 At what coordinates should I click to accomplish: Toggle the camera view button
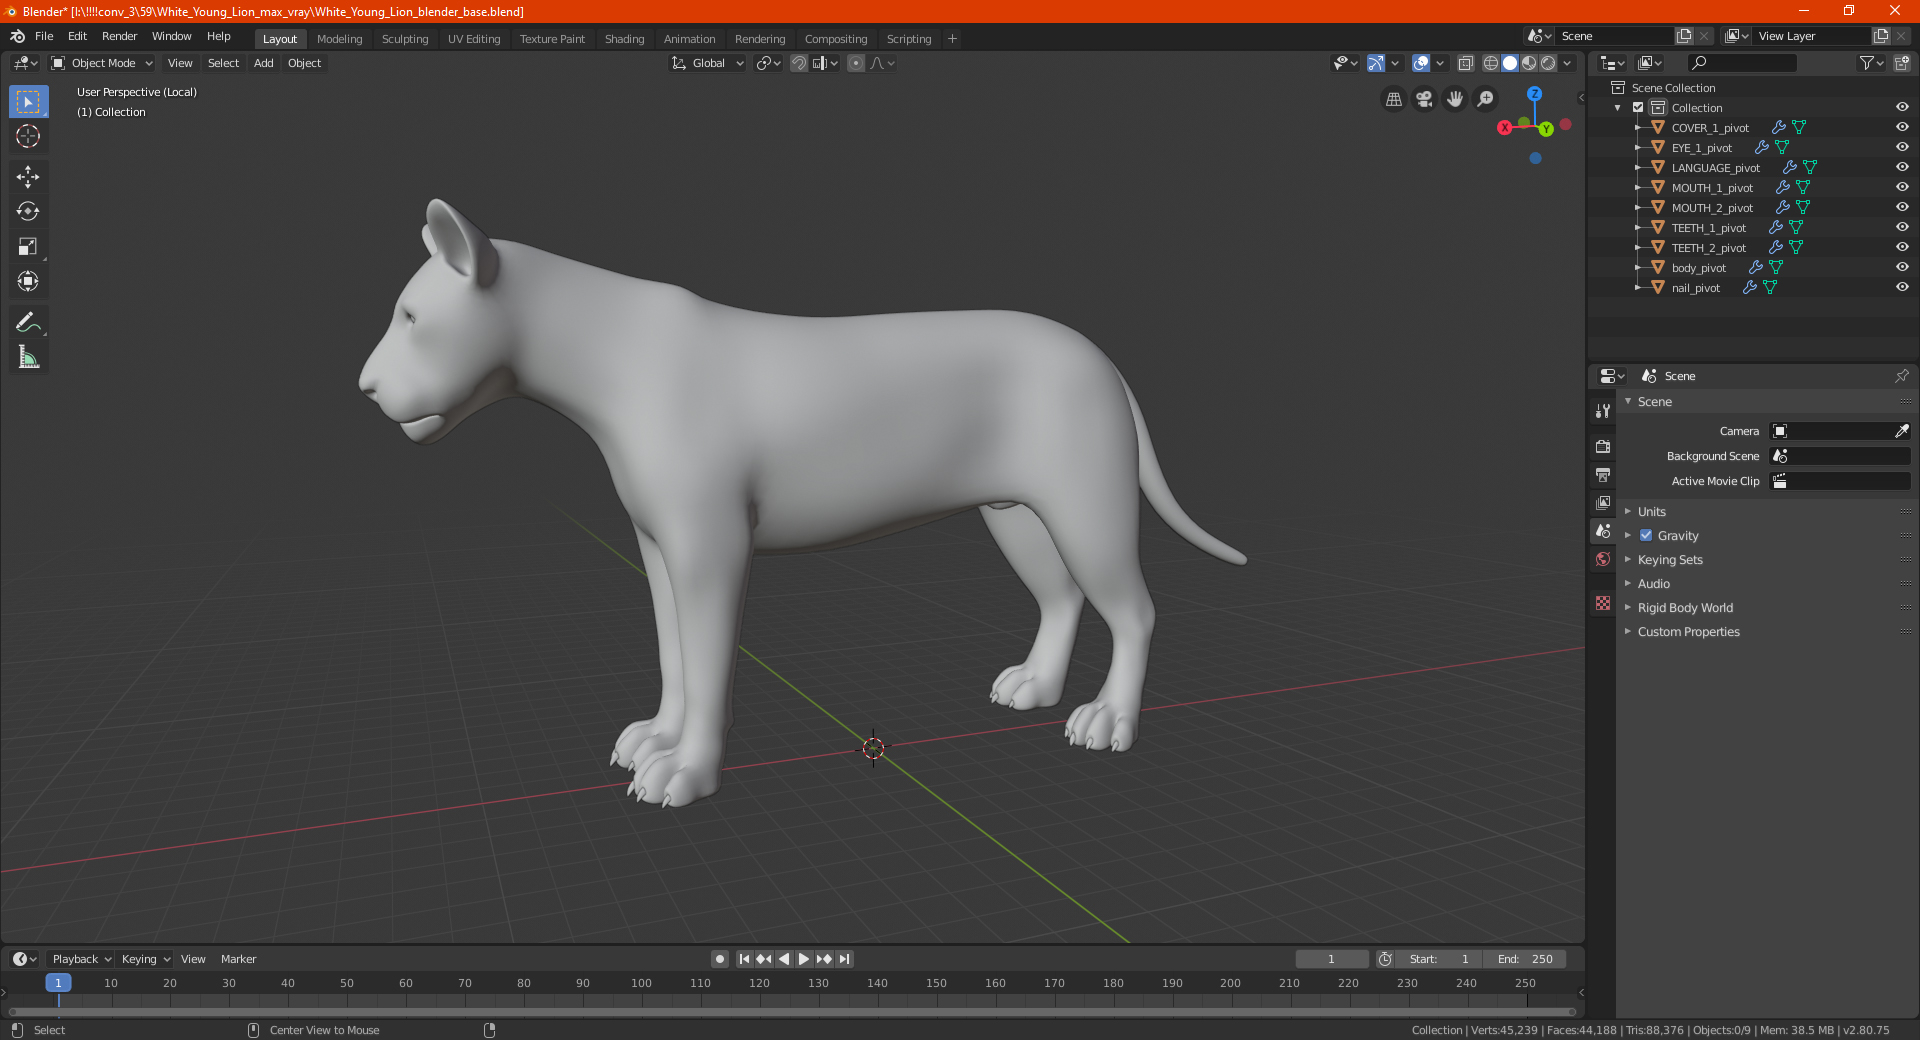click(x=1424, y=99)
